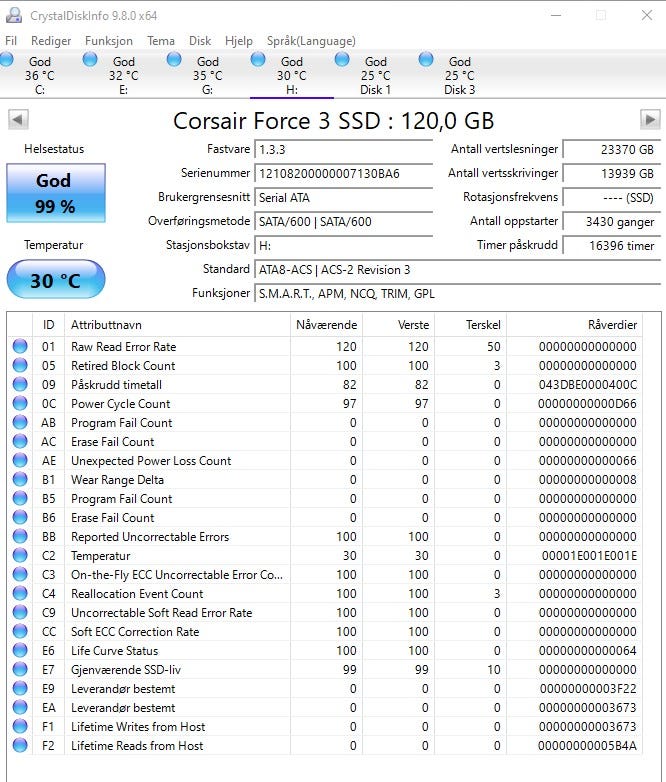Click status icon for Uncorrectable Soft Read Error Rate

(x=20, y=612)
